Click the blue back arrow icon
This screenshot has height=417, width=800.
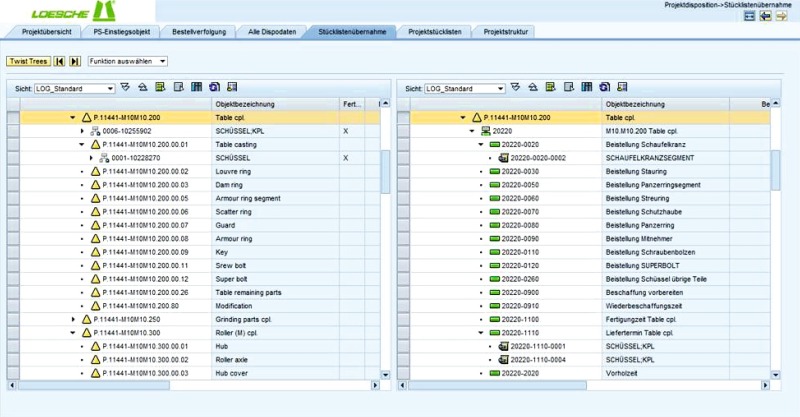pyautogui.click(x=765, y=17)
